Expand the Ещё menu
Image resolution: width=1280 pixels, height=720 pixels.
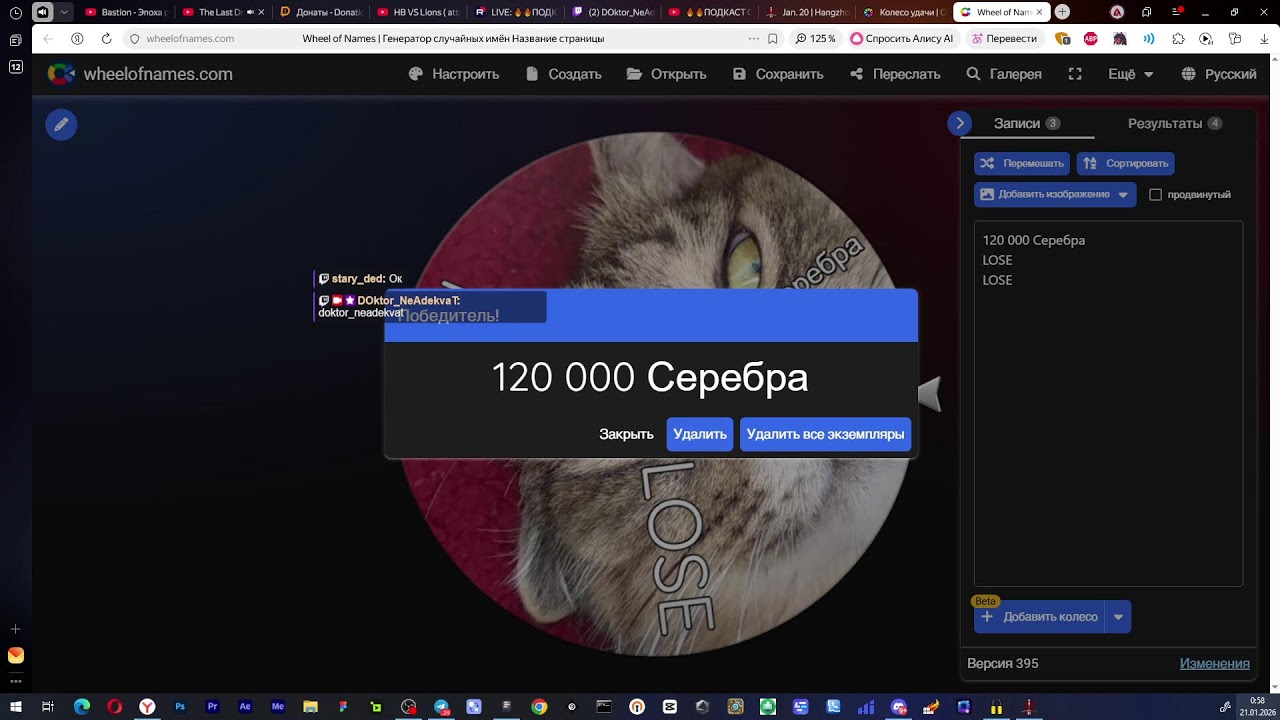pyautogui.click(x=1131, y=74)
